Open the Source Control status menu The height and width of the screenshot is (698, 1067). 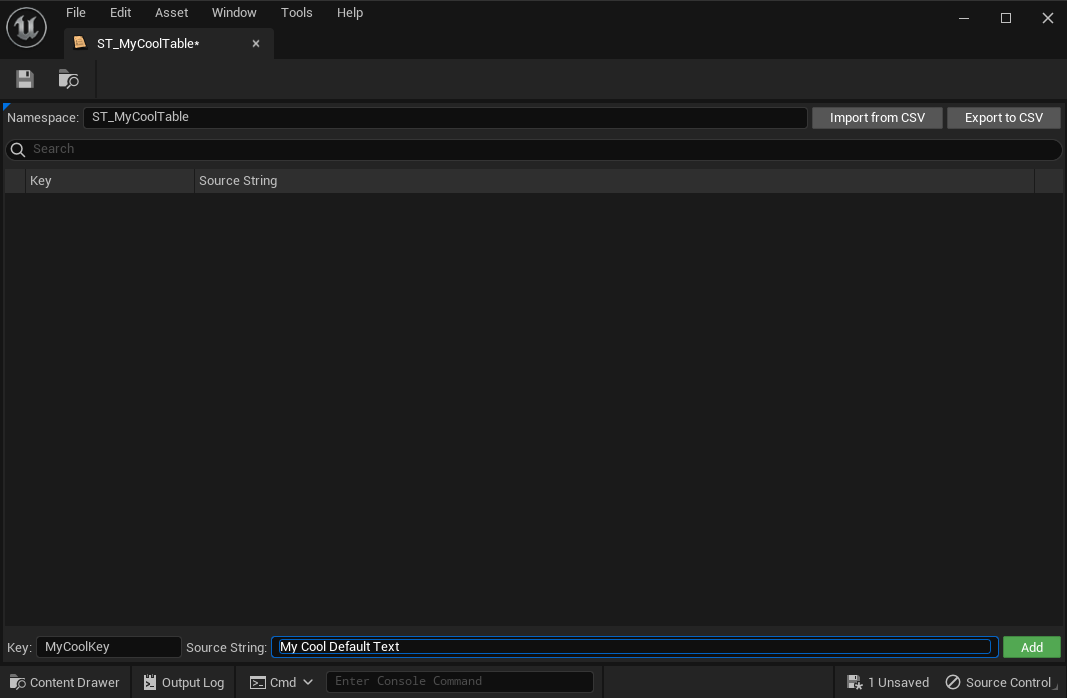(998, 682)
